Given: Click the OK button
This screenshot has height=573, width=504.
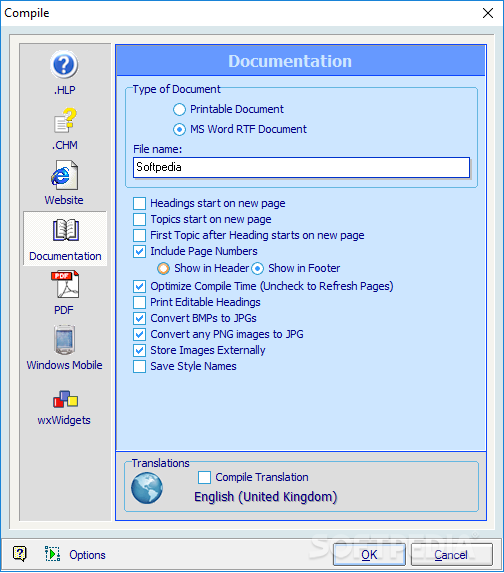Looking at the screenshot, I should (369, 555).
